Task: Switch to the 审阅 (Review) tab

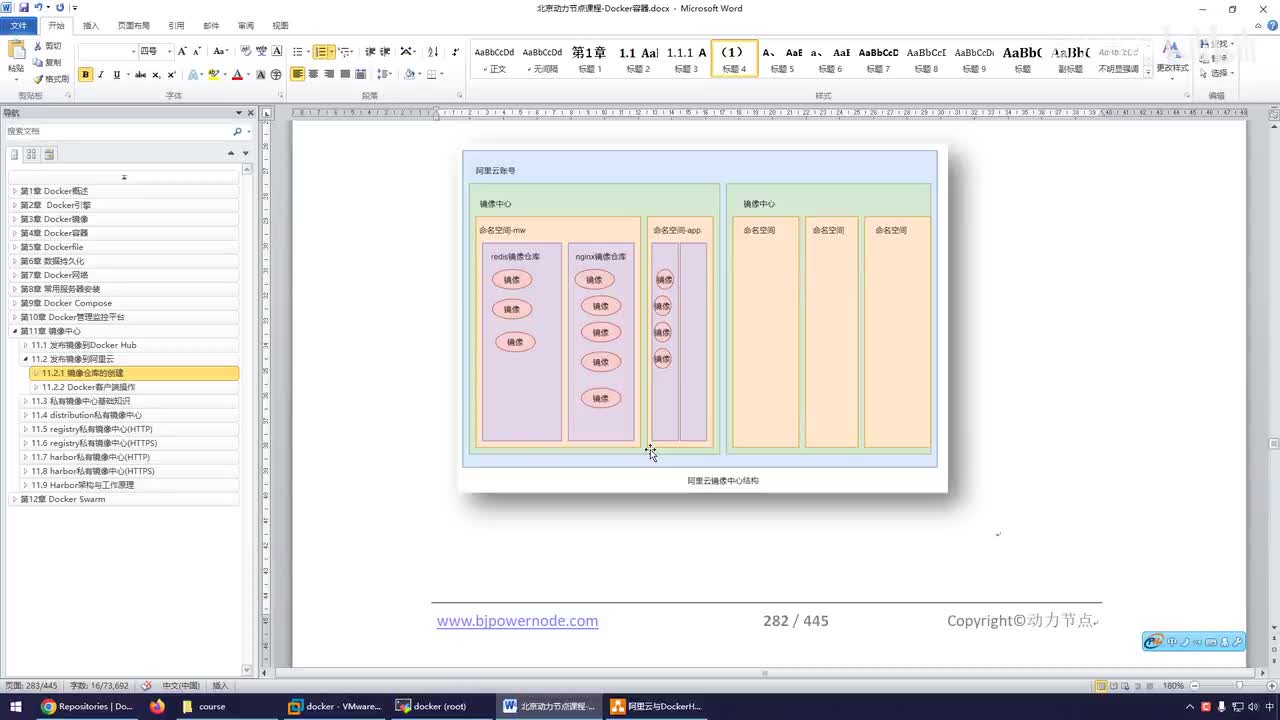Action: pyautogui.click(x=245, y=25)
